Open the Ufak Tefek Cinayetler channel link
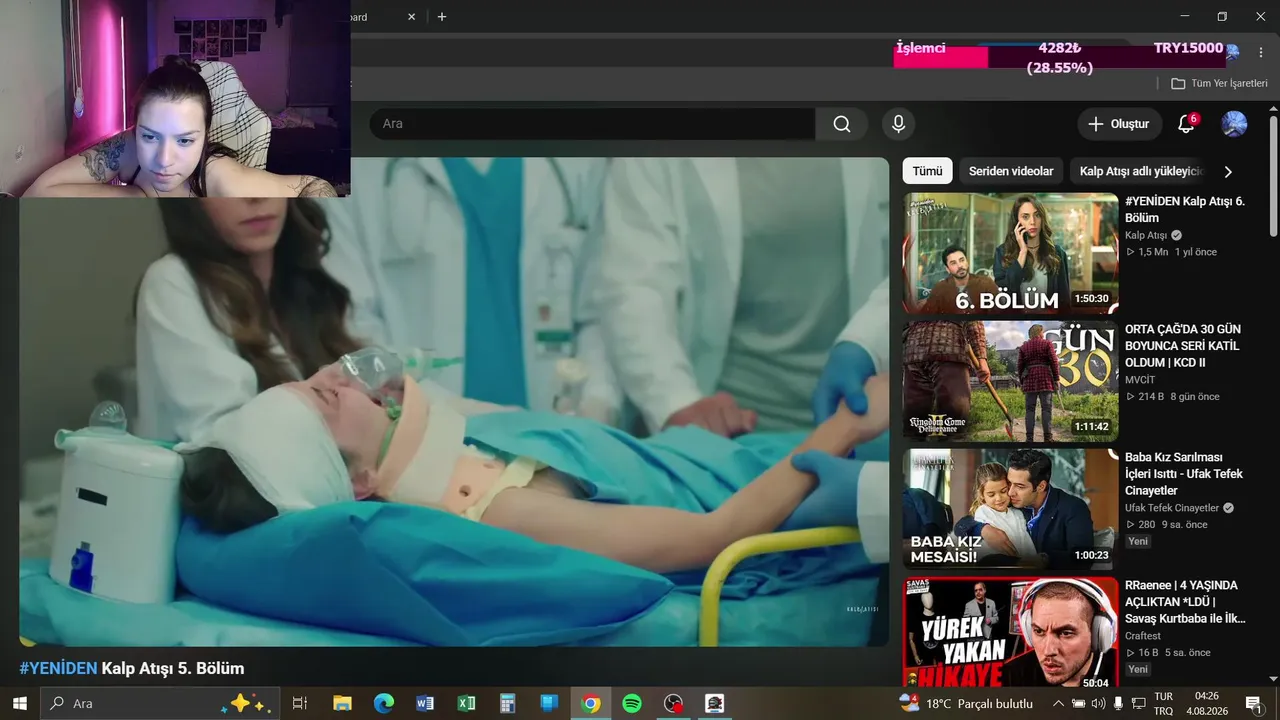Screen dimensions: 1280x720 [x=1172, y=508]
